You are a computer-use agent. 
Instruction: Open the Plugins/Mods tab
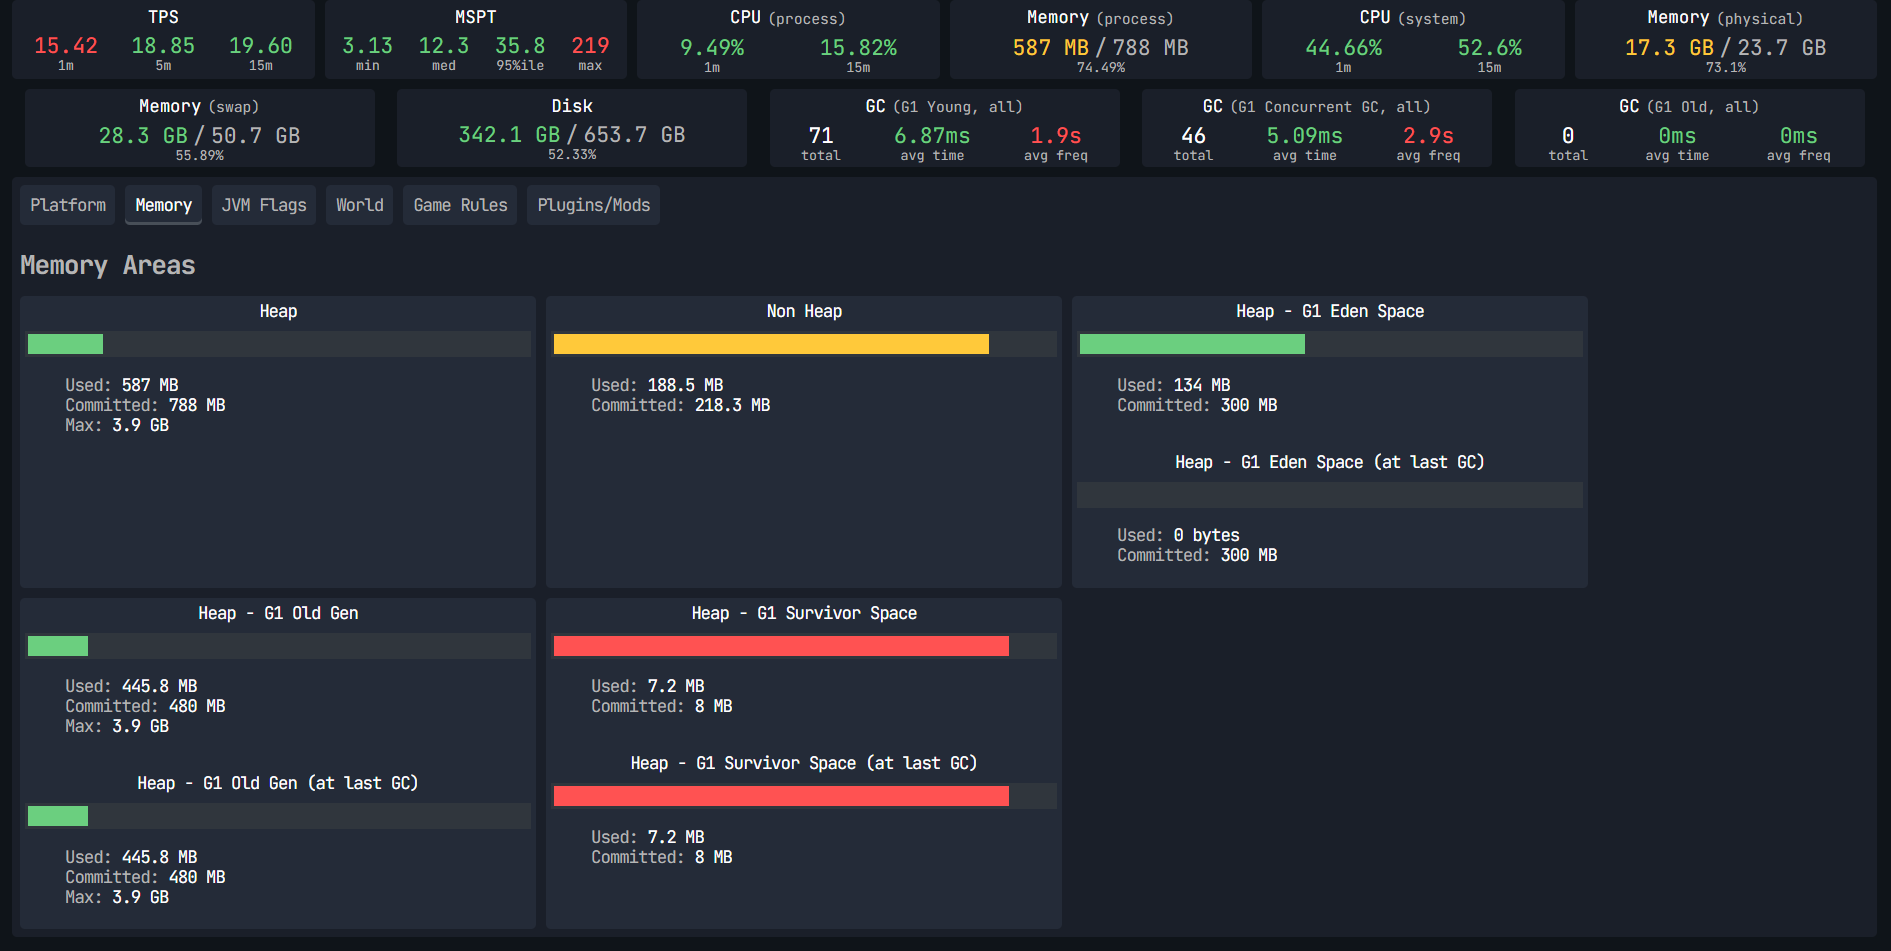(593, 205)
